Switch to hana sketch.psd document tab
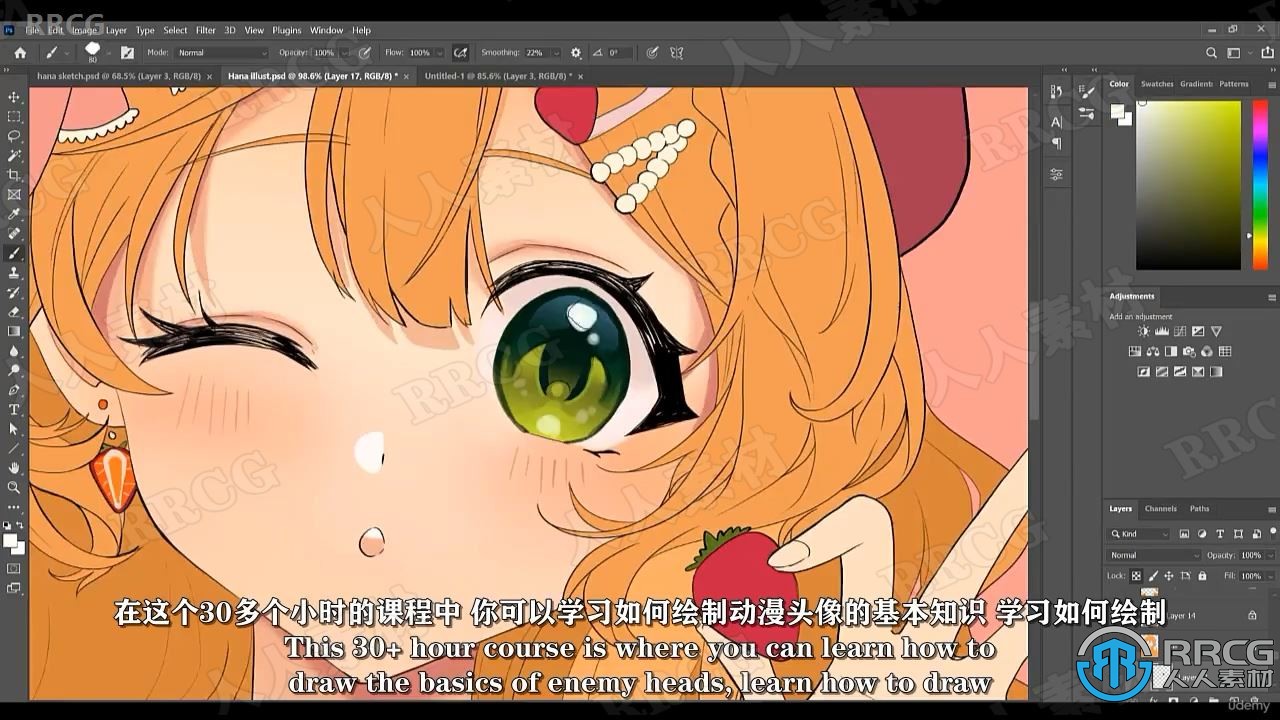The height and width of the screenshot is (720, 1280). pos(119,76)
